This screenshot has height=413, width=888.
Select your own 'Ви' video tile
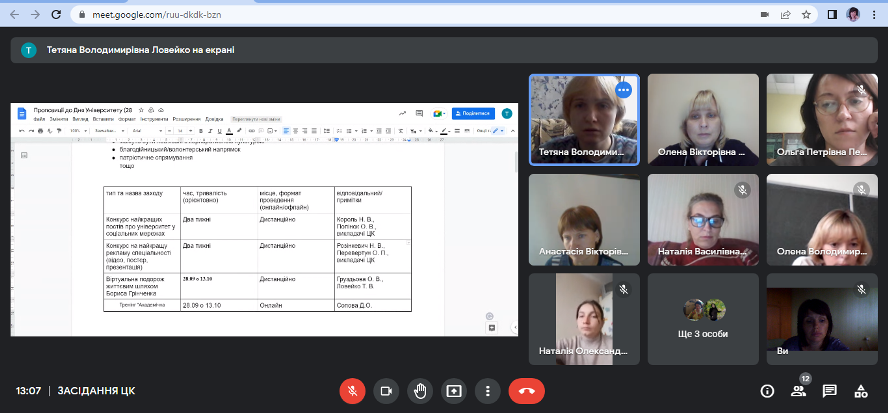822,319
